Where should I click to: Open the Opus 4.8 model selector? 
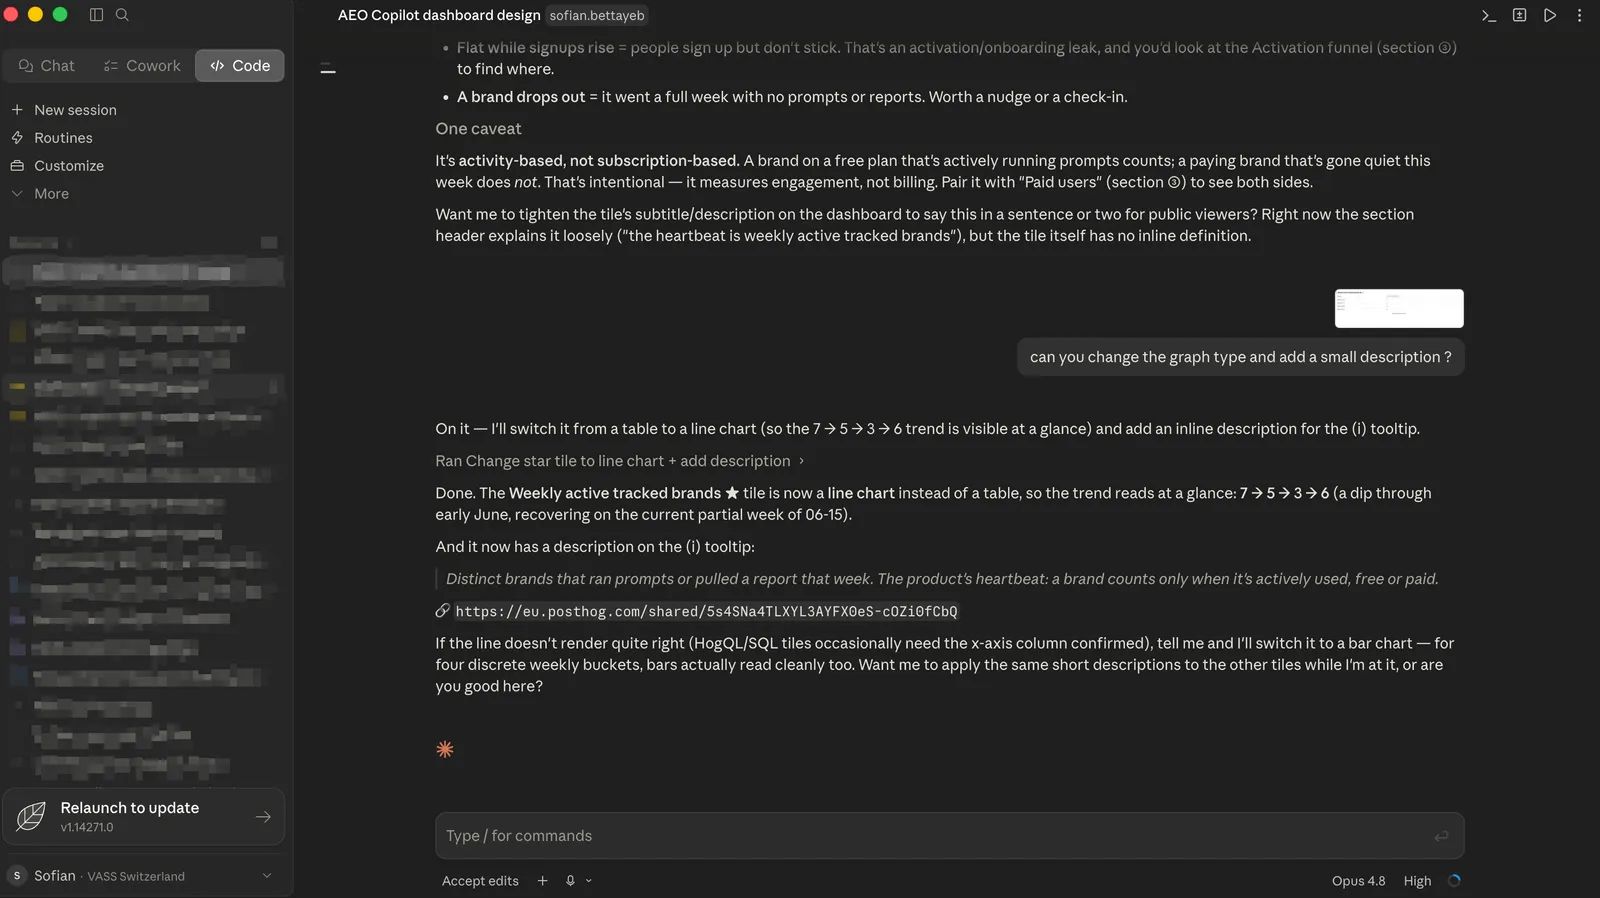[x=1358, y=881]
